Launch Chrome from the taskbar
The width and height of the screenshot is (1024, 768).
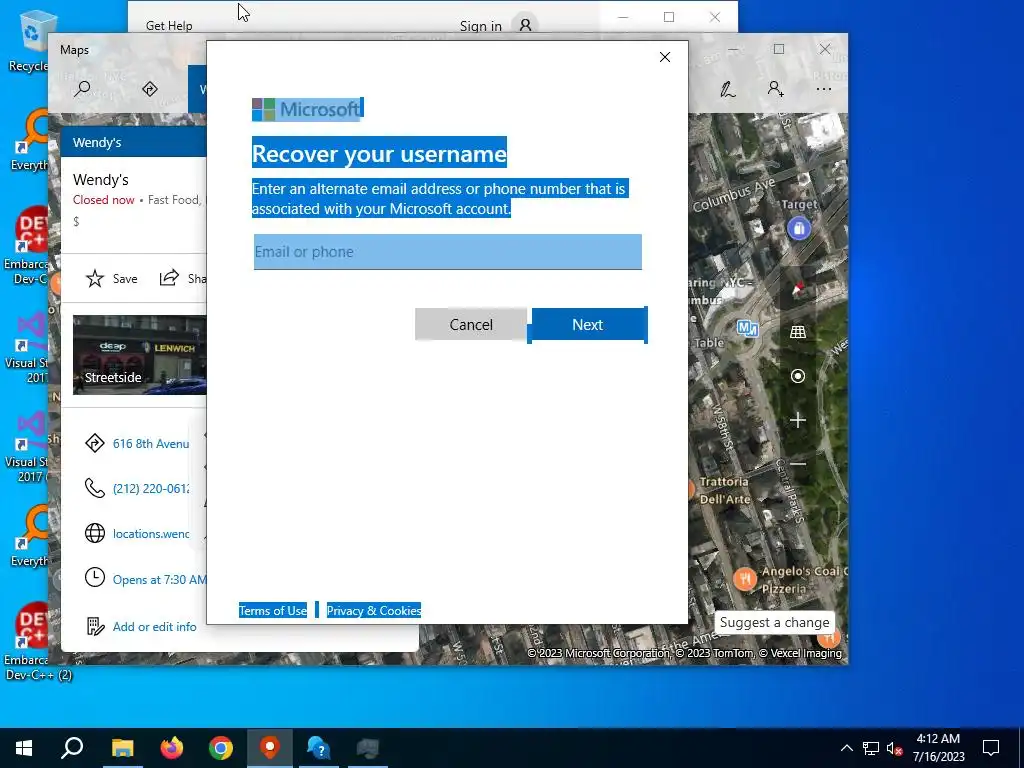pyautogui.click(x=221, y=748)
